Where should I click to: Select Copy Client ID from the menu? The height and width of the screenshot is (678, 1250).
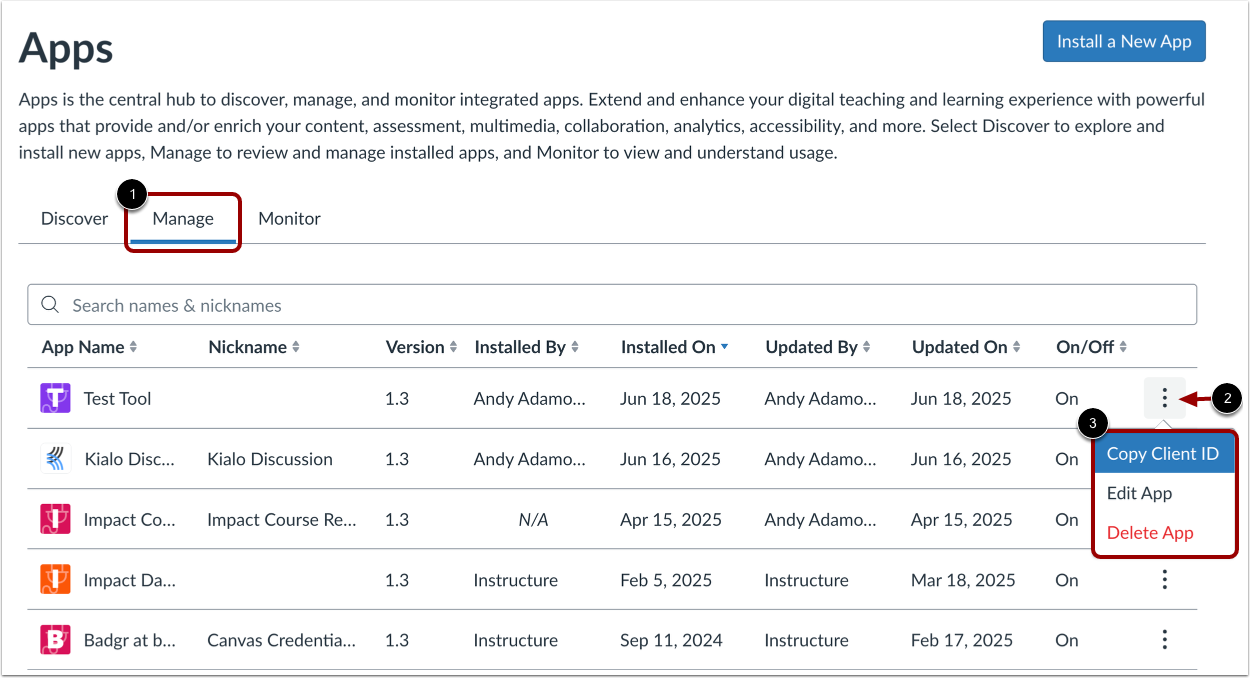(x=1163, y=453)
